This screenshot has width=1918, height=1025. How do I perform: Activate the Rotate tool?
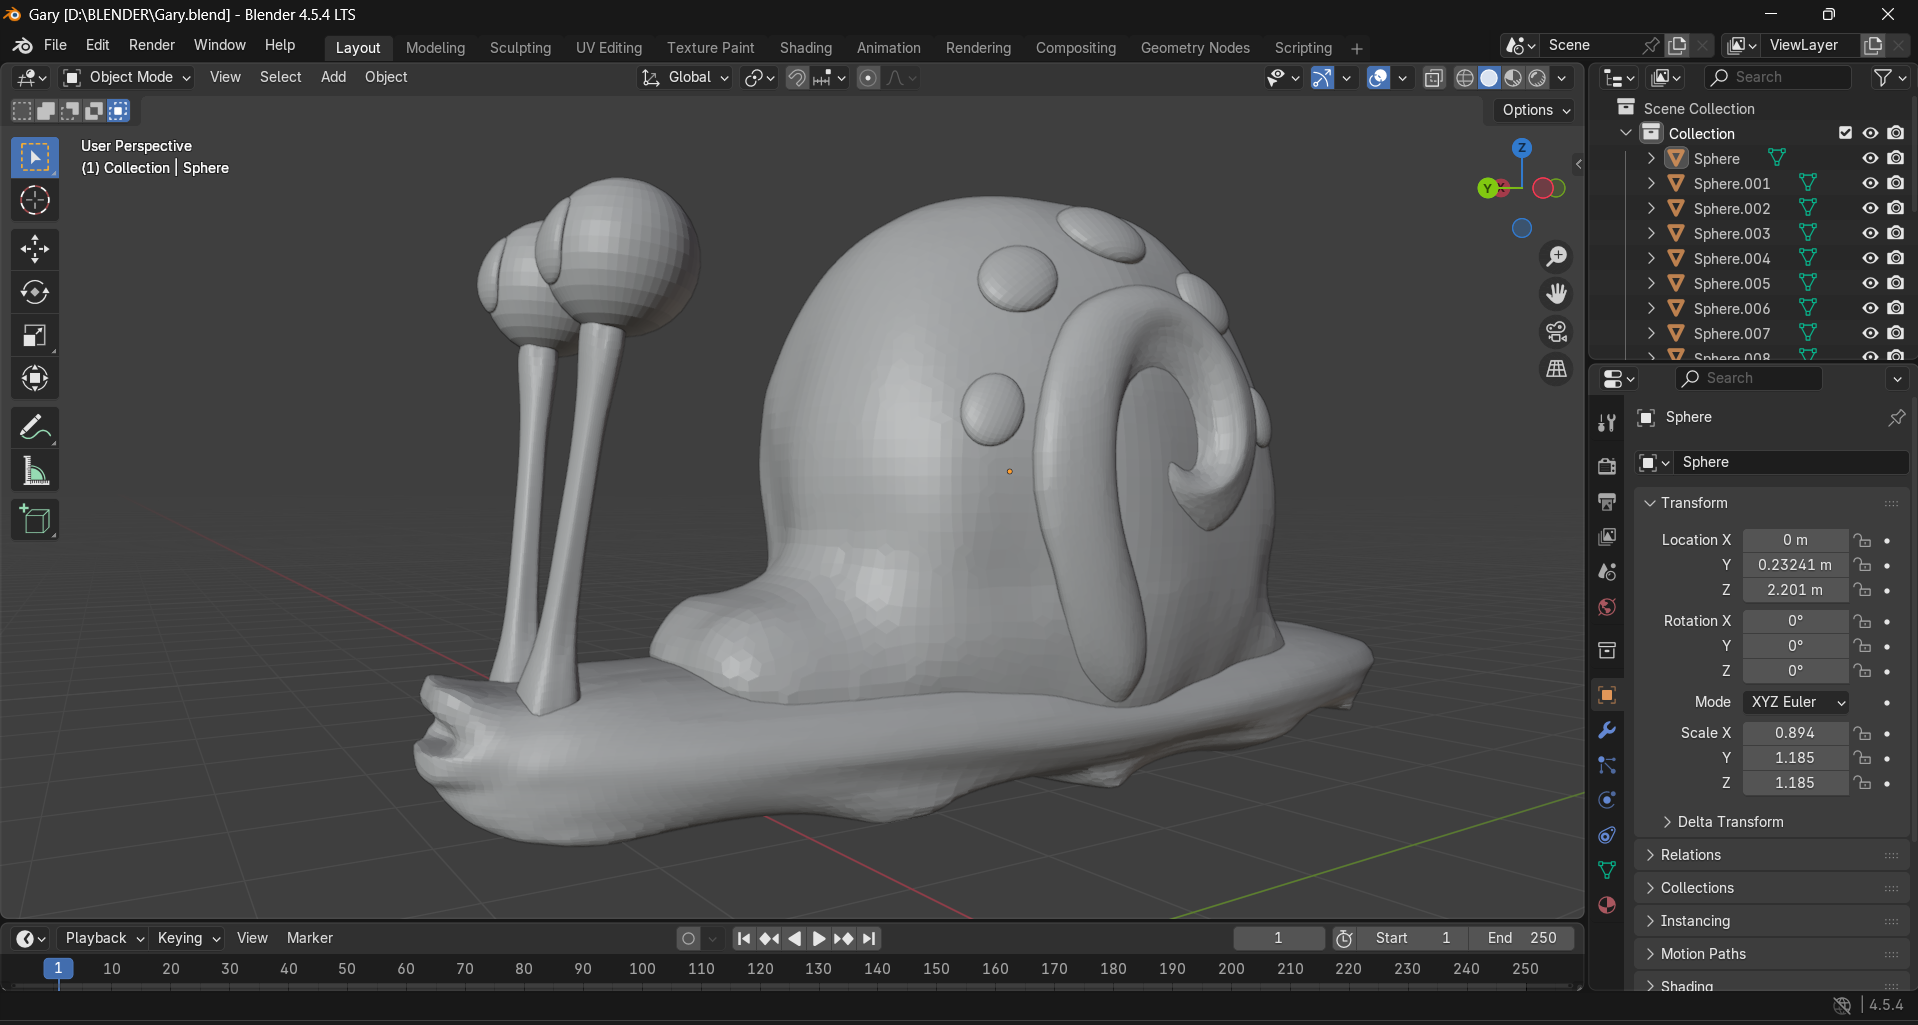coord(35,292)
